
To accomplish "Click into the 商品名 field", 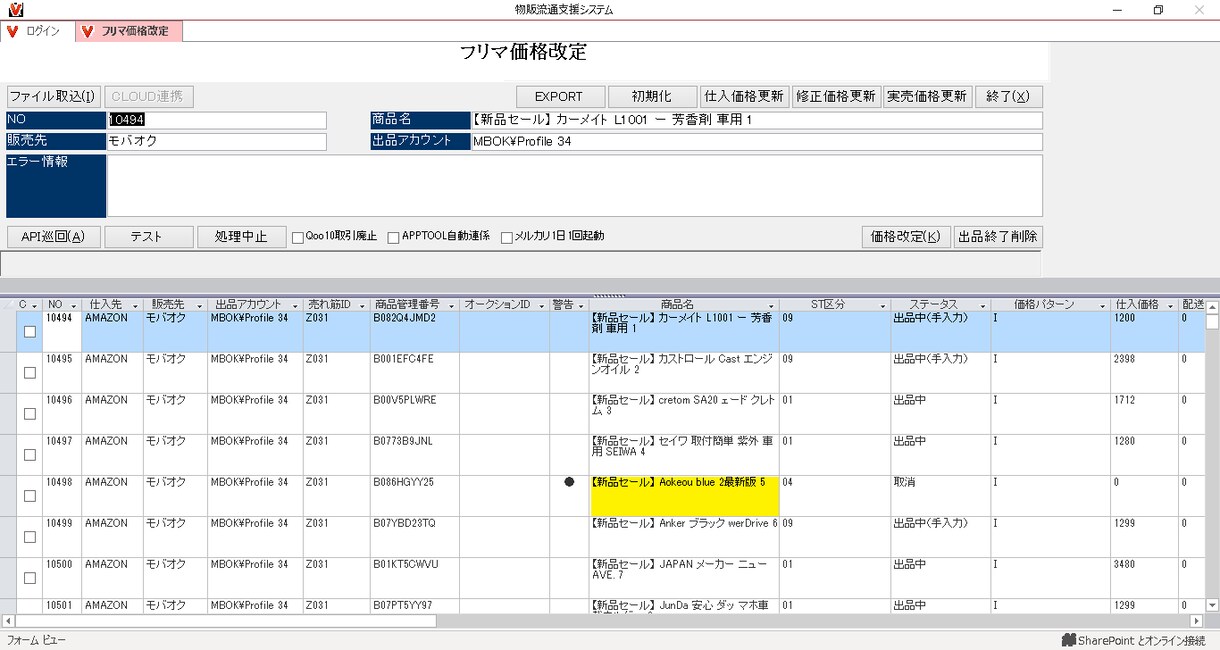I will 757,120.
